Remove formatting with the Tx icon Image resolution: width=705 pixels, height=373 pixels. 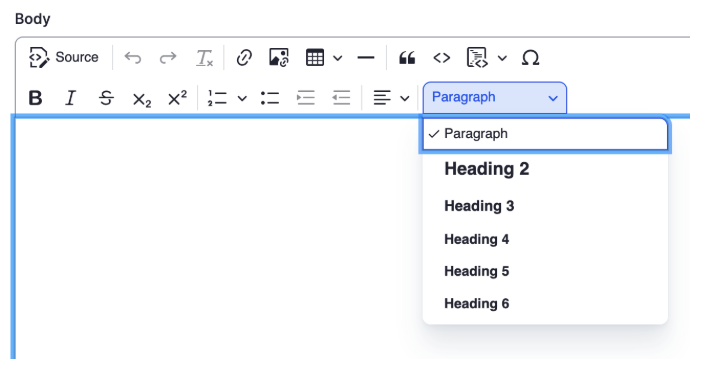click(x=204, y=58)
